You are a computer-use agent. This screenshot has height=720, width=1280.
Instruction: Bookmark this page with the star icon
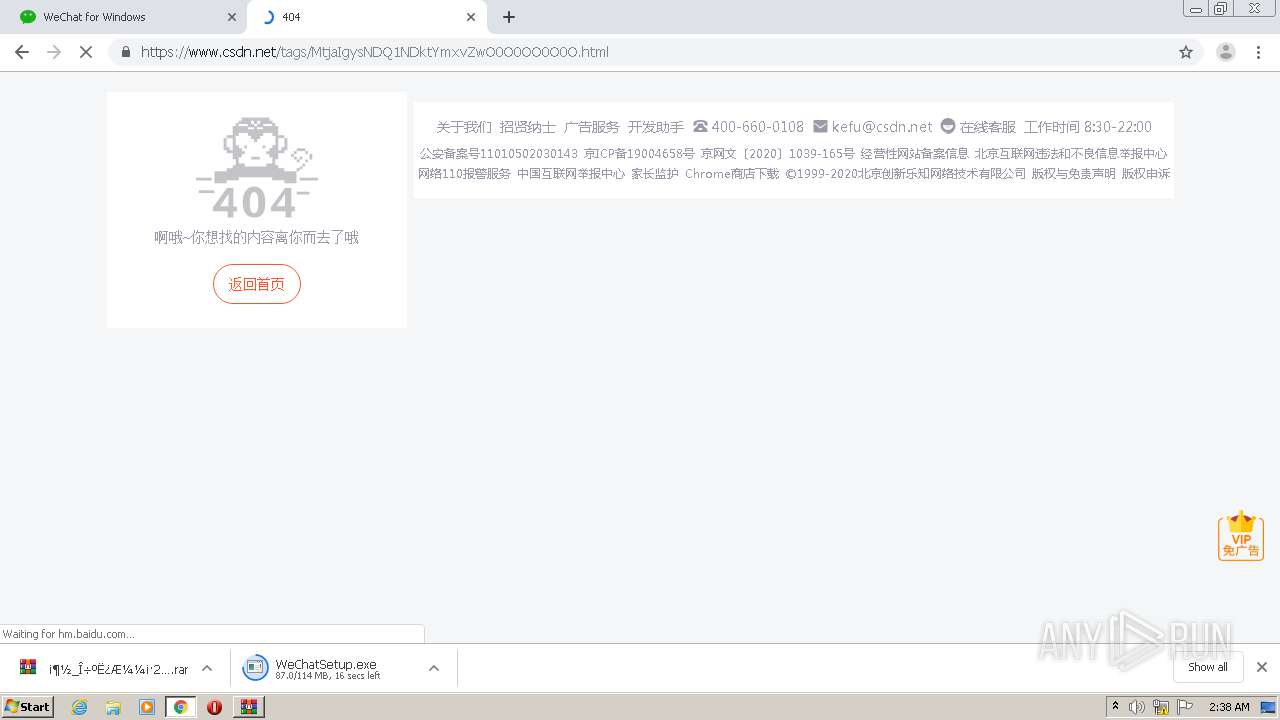[1186, 52]
